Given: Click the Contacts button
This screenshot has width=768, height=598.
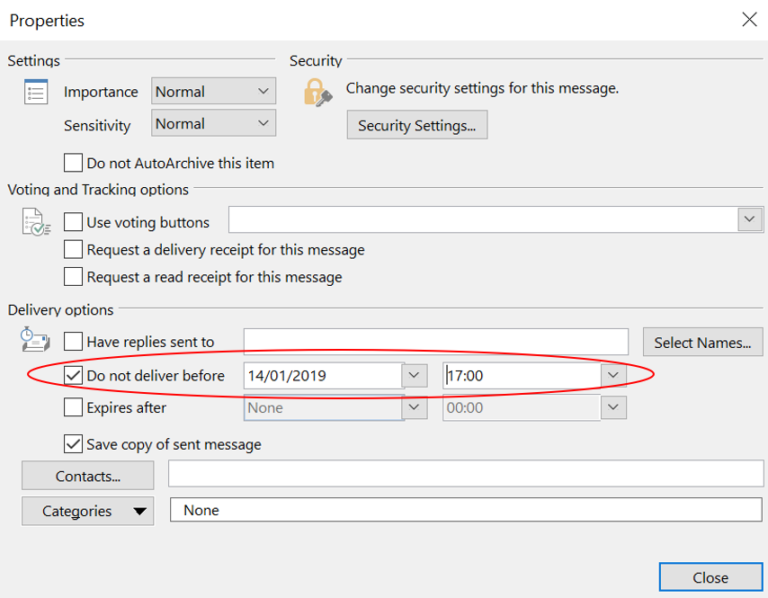Looking at the screenshot, I should point(88,476).
